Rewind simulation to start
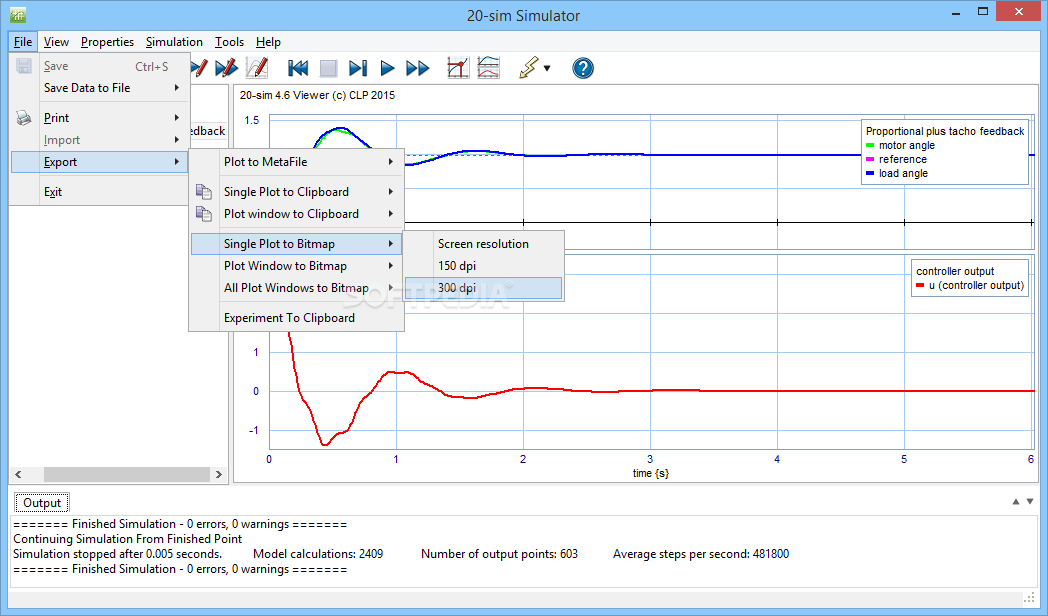This screenshot has width=1048, height=616. click(297, 67)
